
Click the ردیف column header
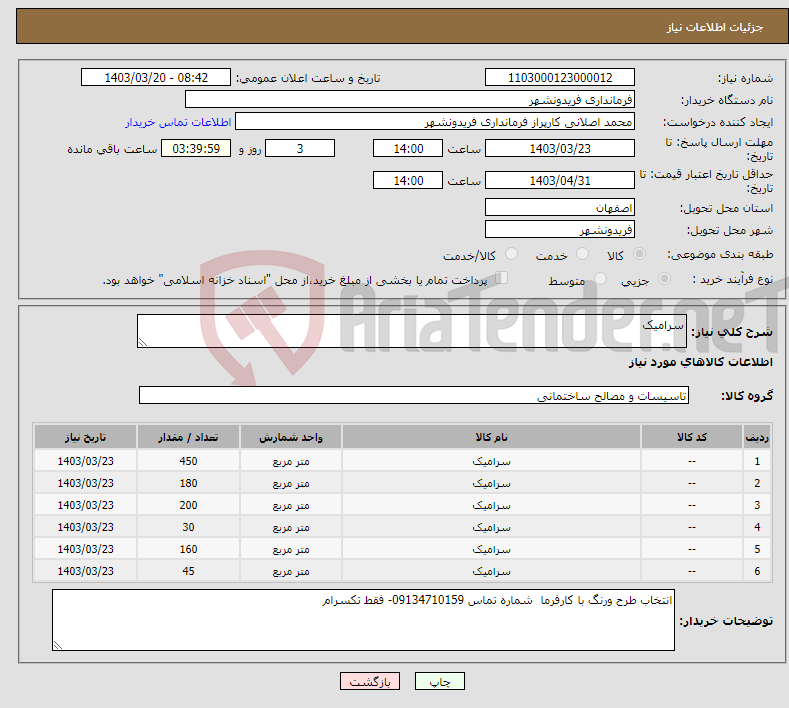[757, 437]
